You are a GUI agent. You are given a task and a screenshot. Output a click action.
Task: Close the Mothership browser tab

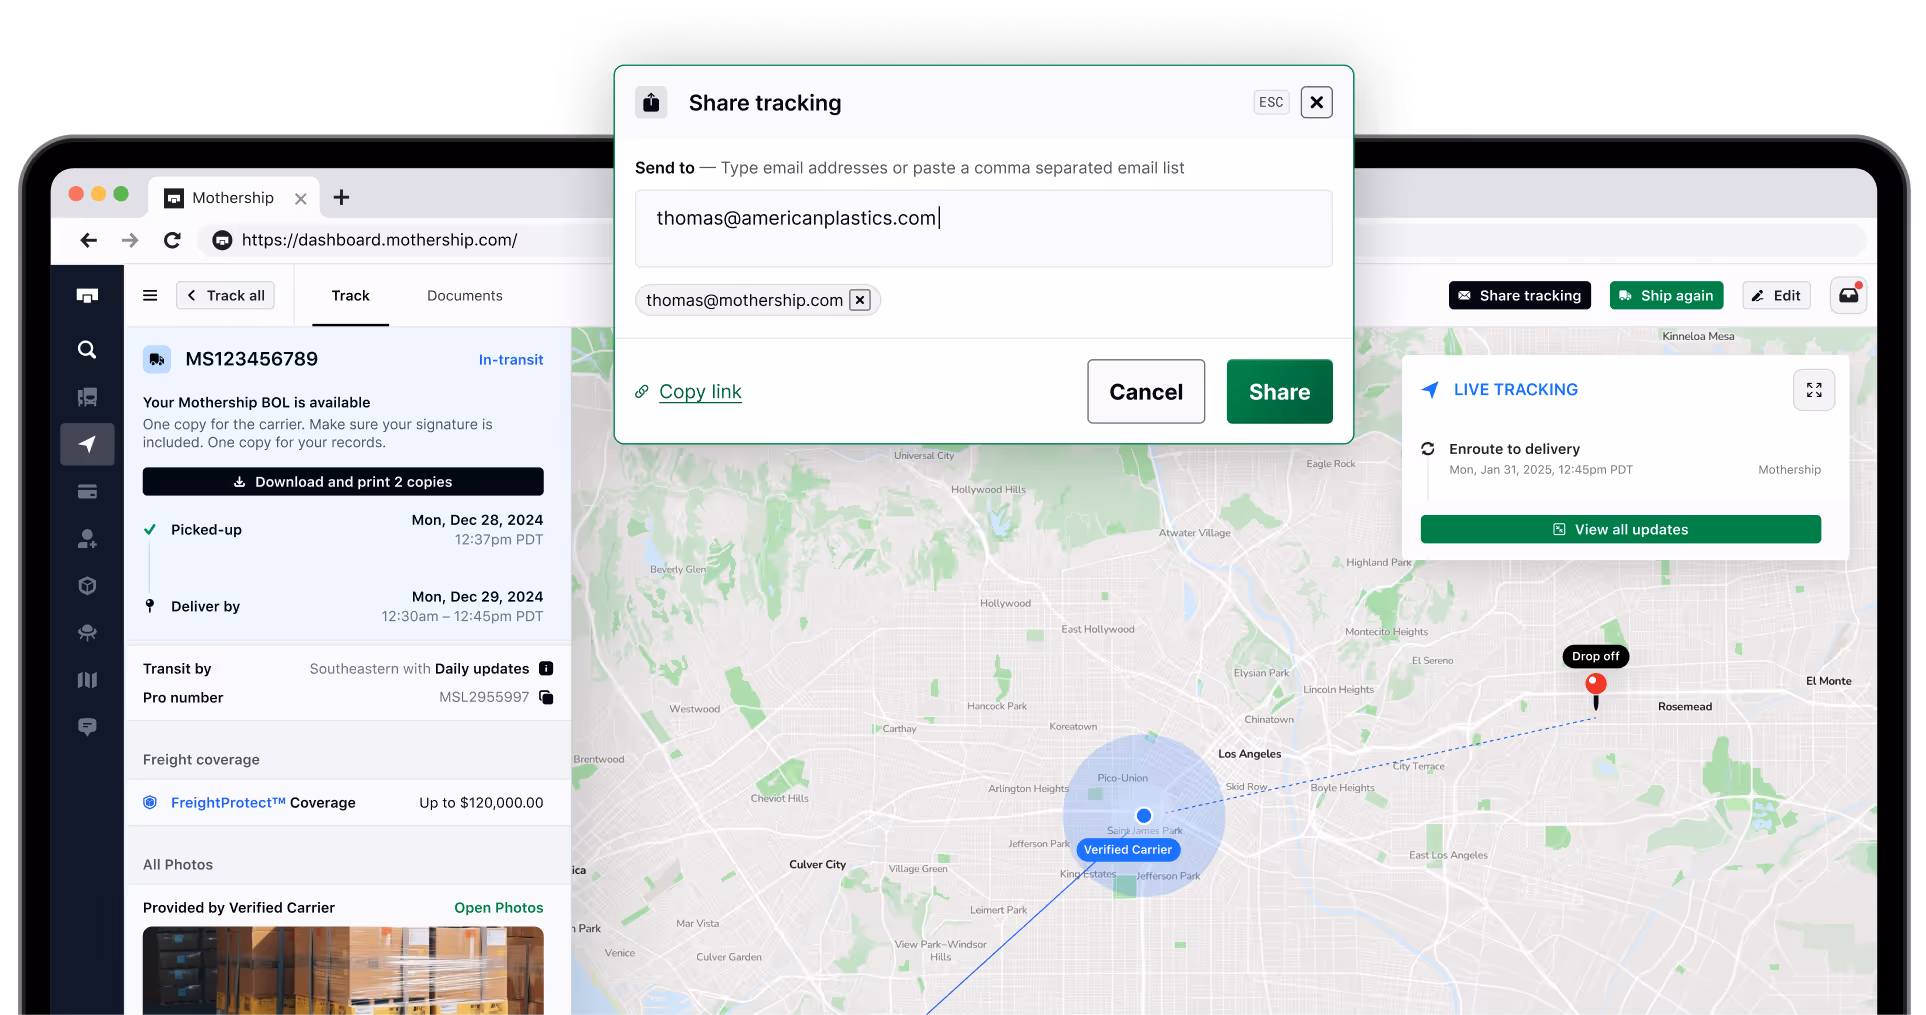click(300, 199)
